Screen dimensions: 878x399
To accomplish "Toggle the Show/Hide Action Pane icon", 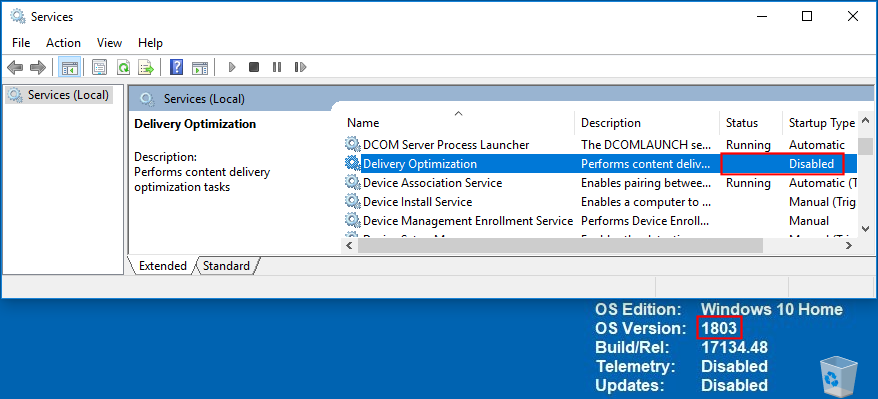I will pos(200,68).
